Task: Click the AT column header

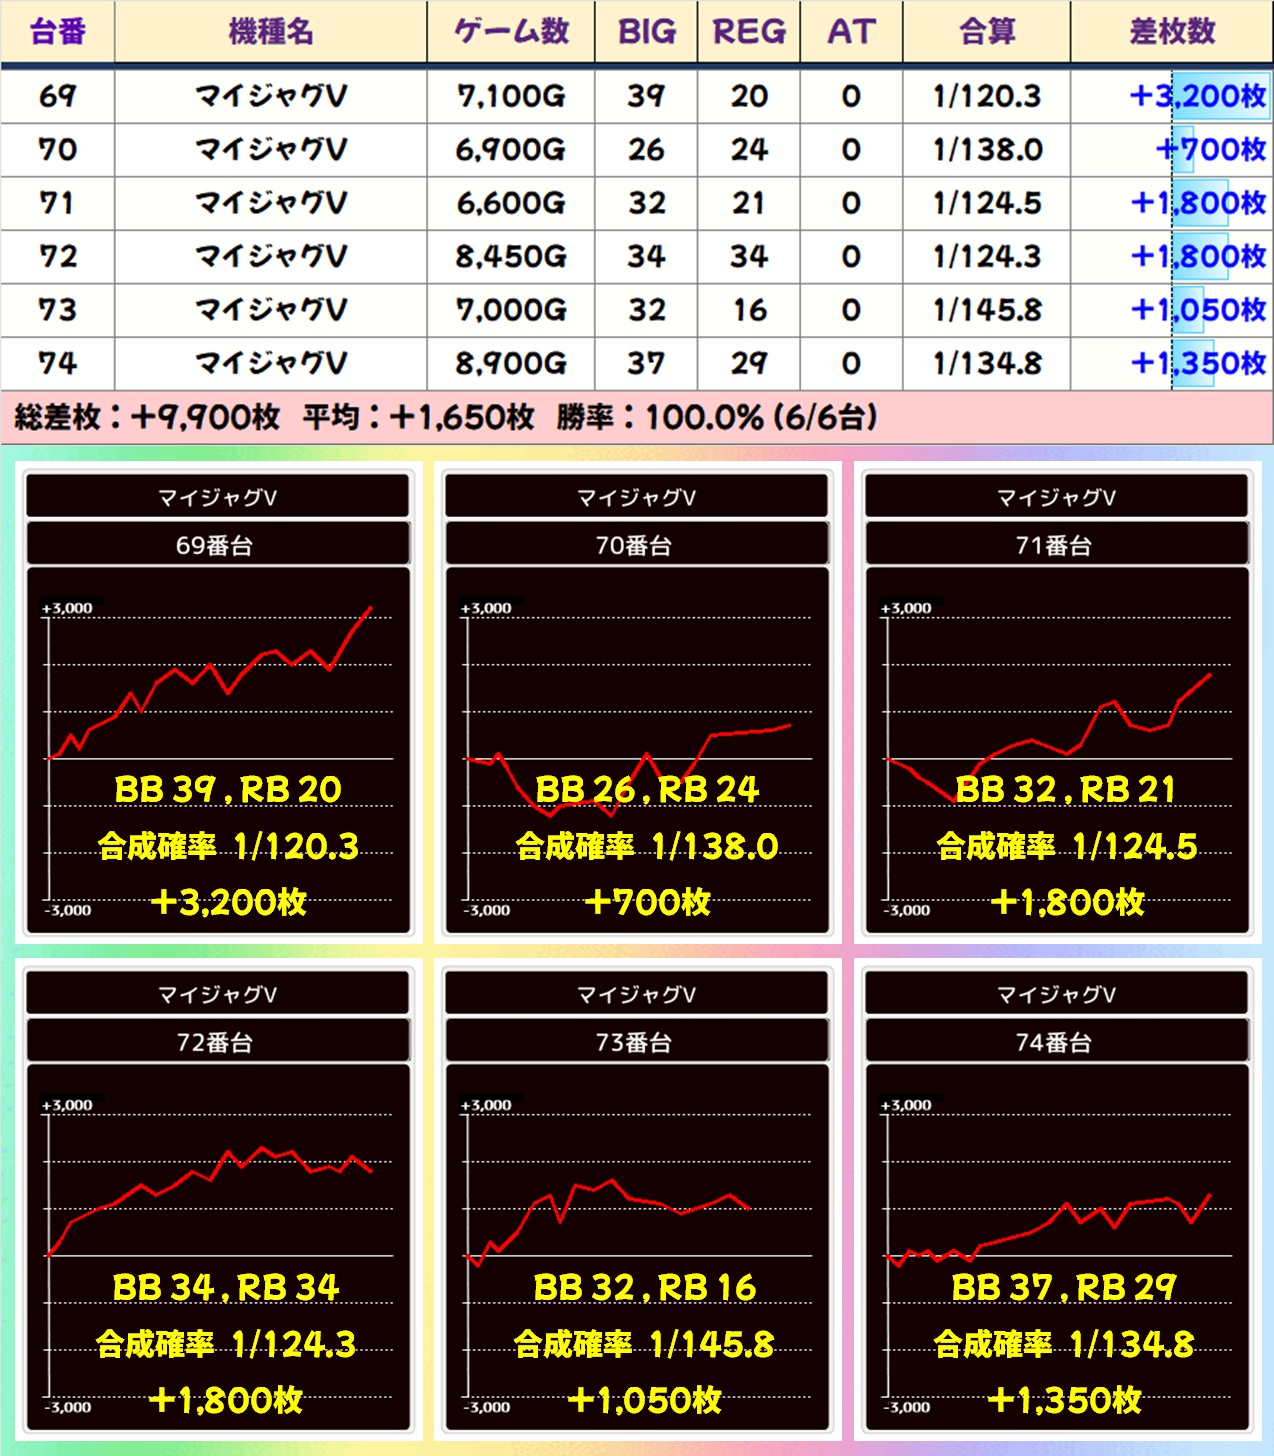Action: point(851,32)
